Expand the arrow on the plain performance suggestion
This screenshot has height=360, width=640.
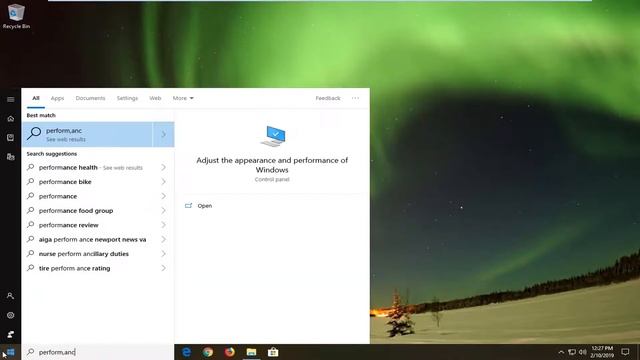tap(163, 196)
